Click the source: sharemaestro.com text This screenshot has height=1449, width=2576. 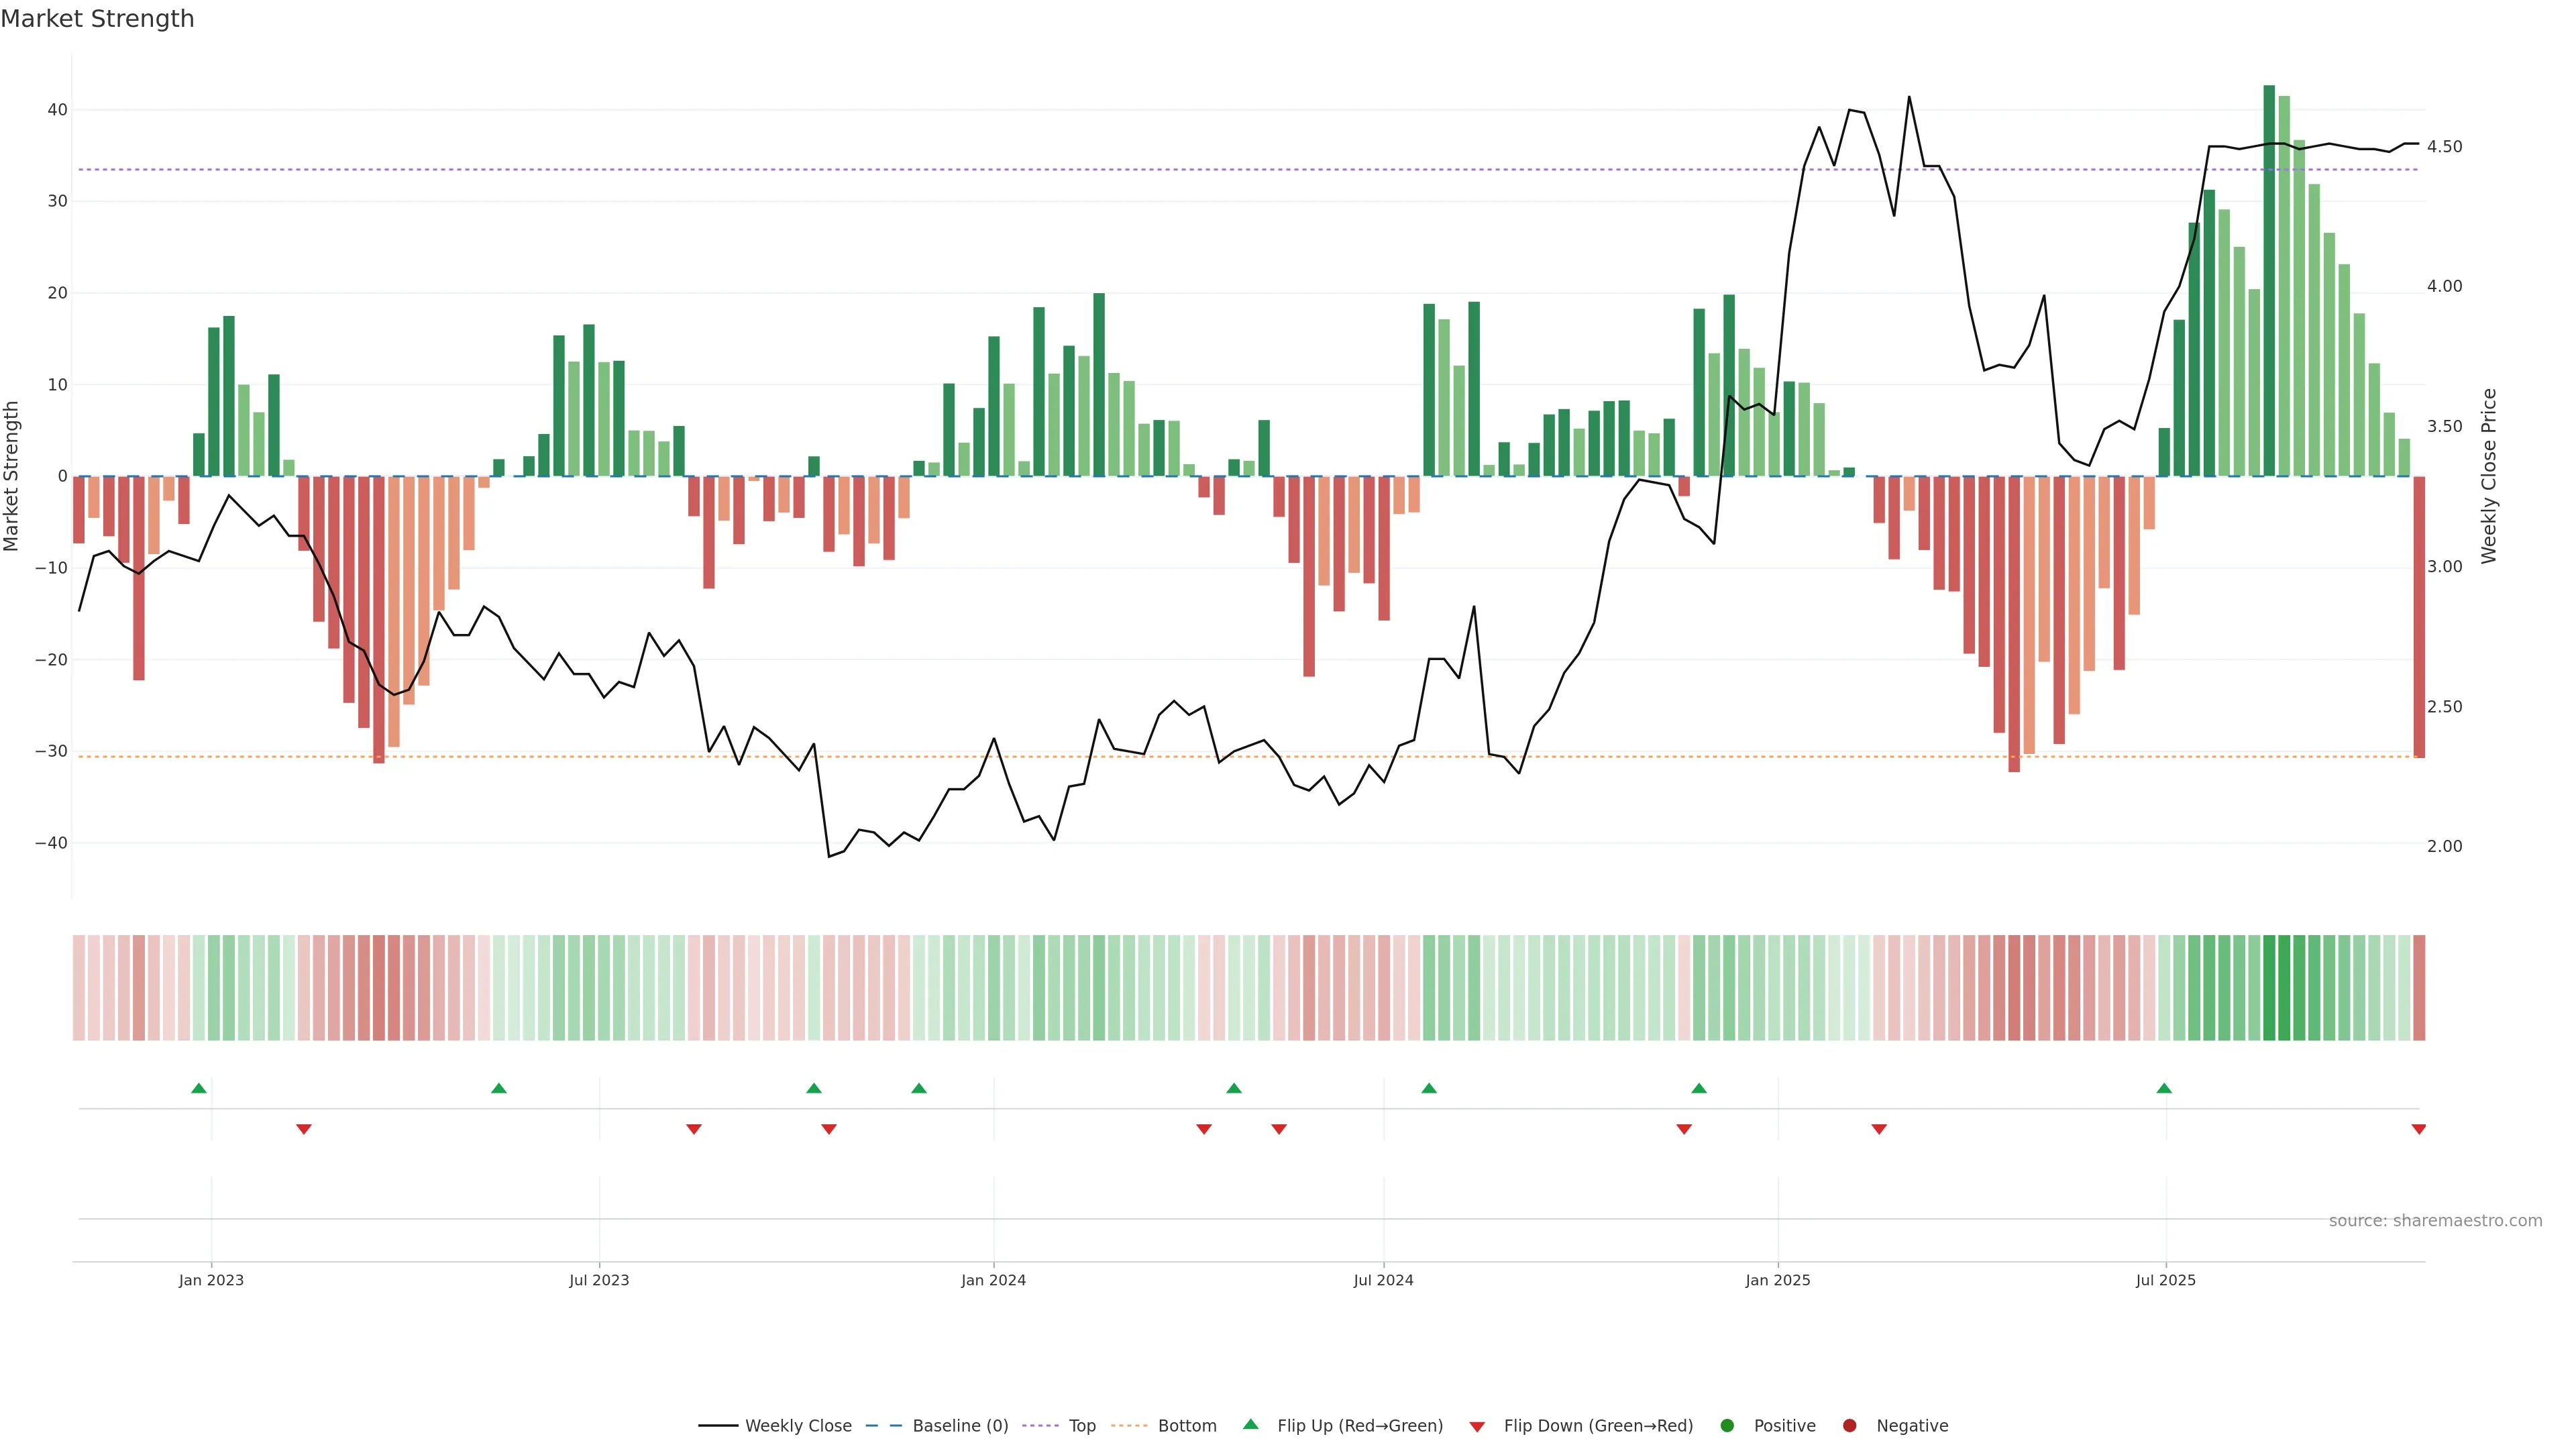click(x=2435, y=1221)
